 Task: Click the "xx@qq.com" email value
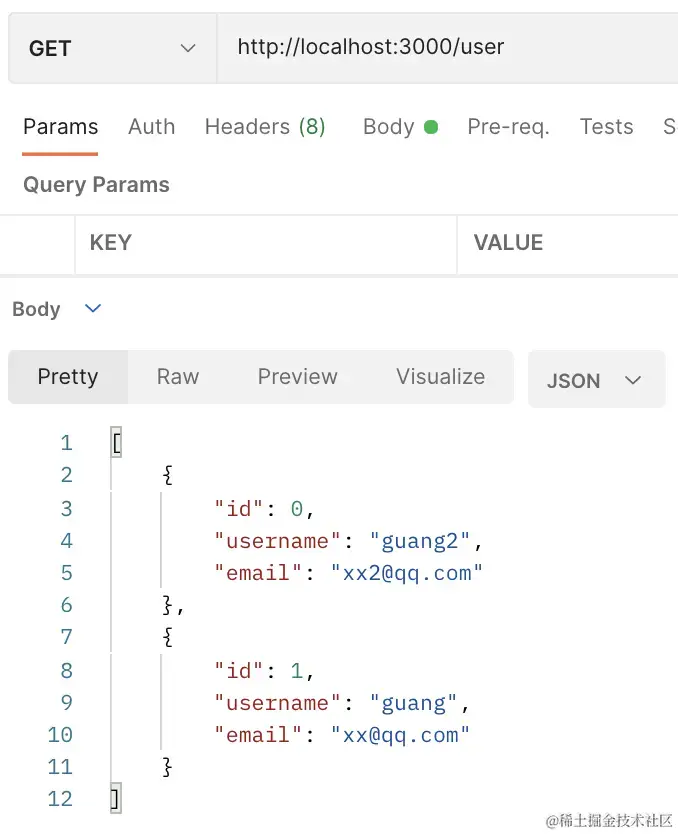(x=401, y=735)
